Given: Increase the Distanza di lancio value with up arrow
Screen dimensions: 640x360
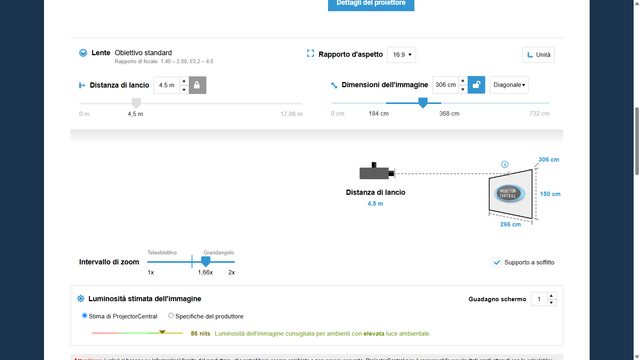Looking at the screenshot, I should pos(184,81).
